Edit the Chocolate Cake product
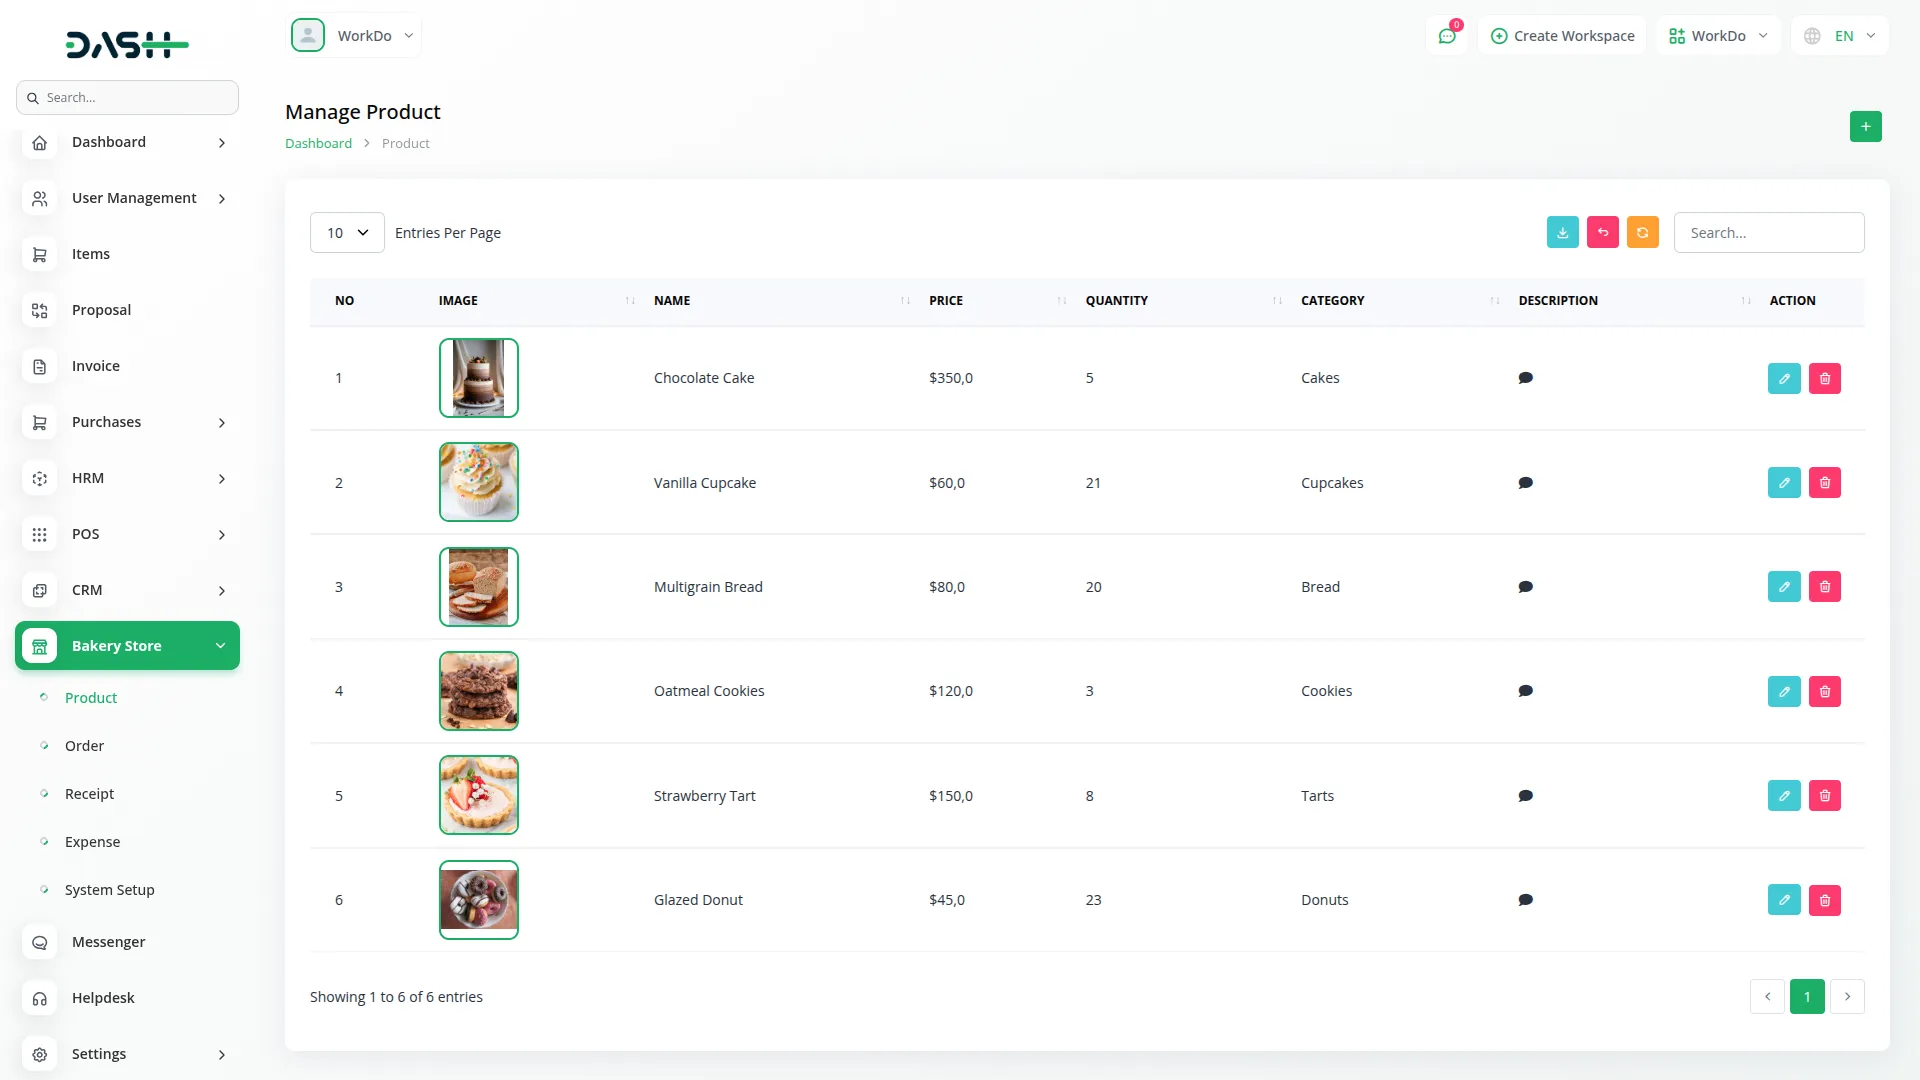The image size is (1920, 1080). [x=1783, y=378]
